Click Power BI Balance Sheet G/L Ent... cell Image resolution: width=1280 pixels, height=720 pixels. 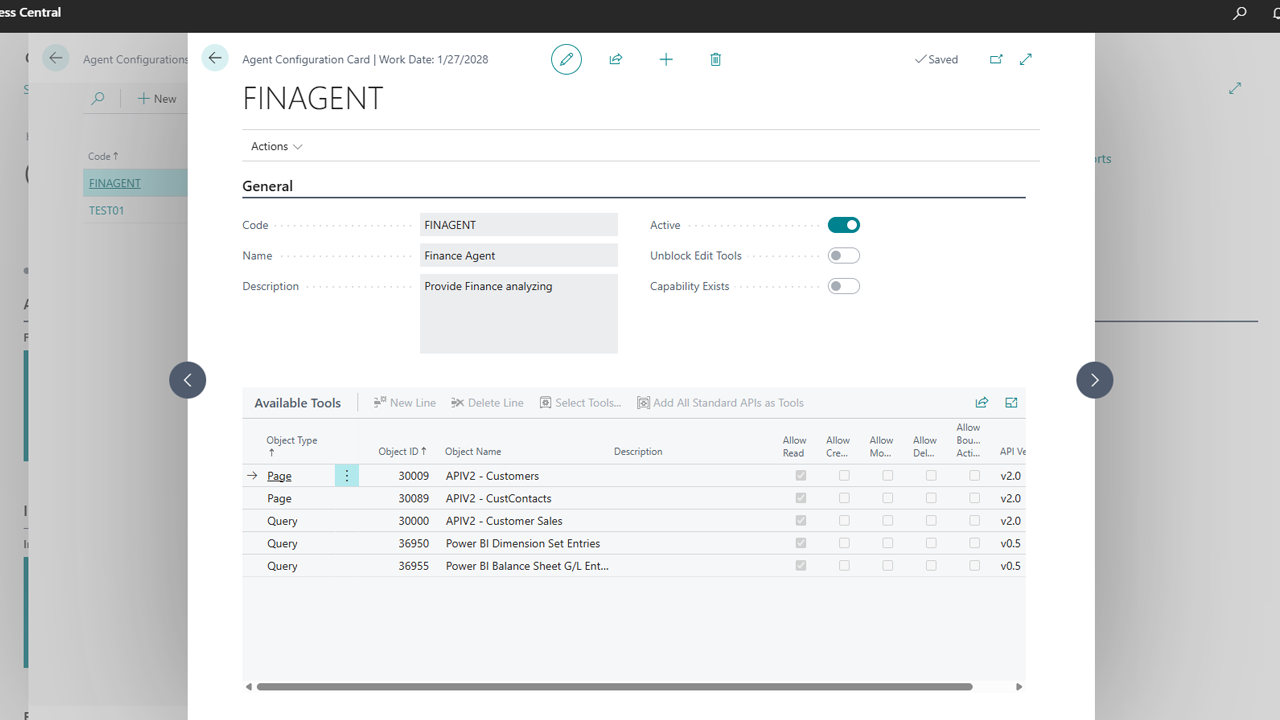point(527,566)
